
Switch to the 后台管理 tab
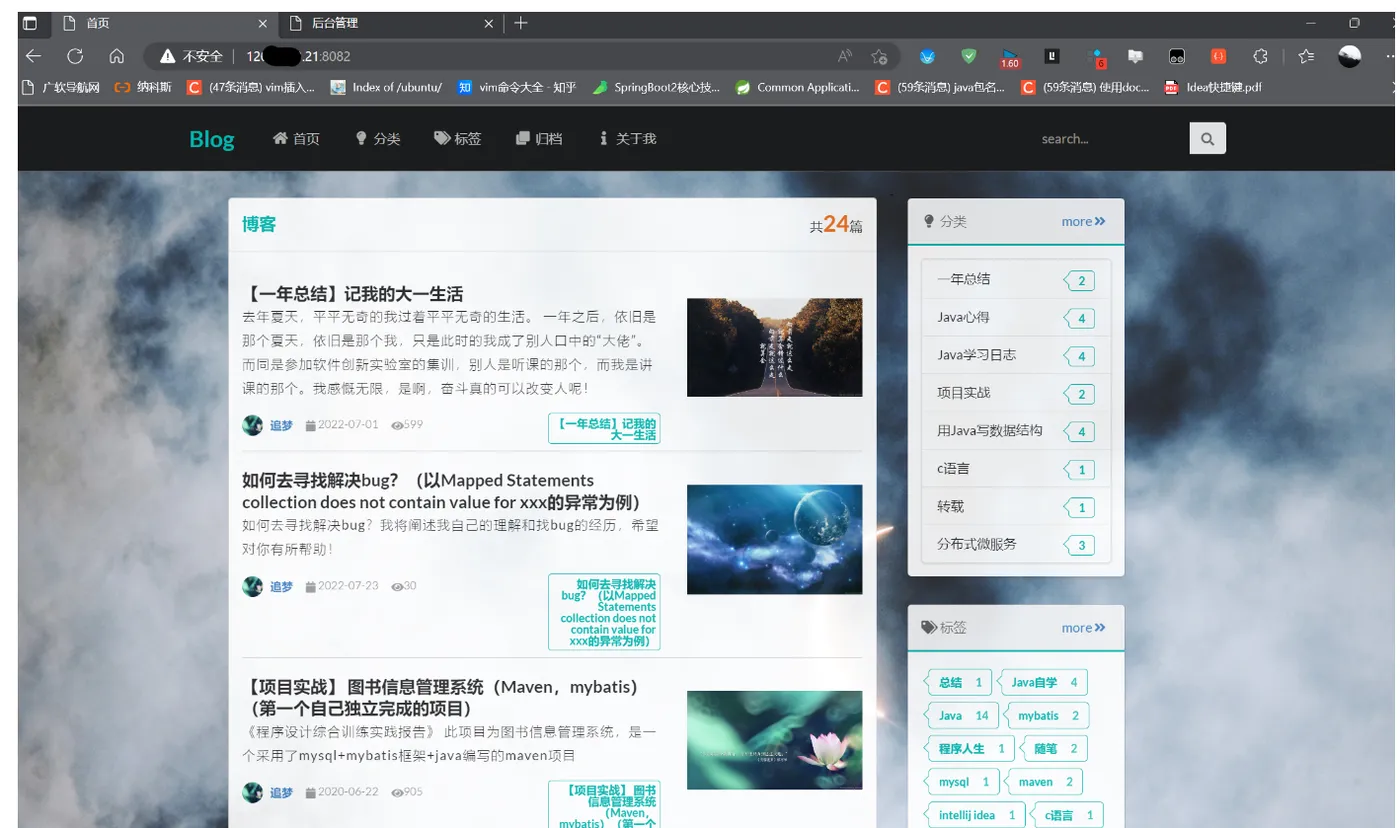coord(390,23)
